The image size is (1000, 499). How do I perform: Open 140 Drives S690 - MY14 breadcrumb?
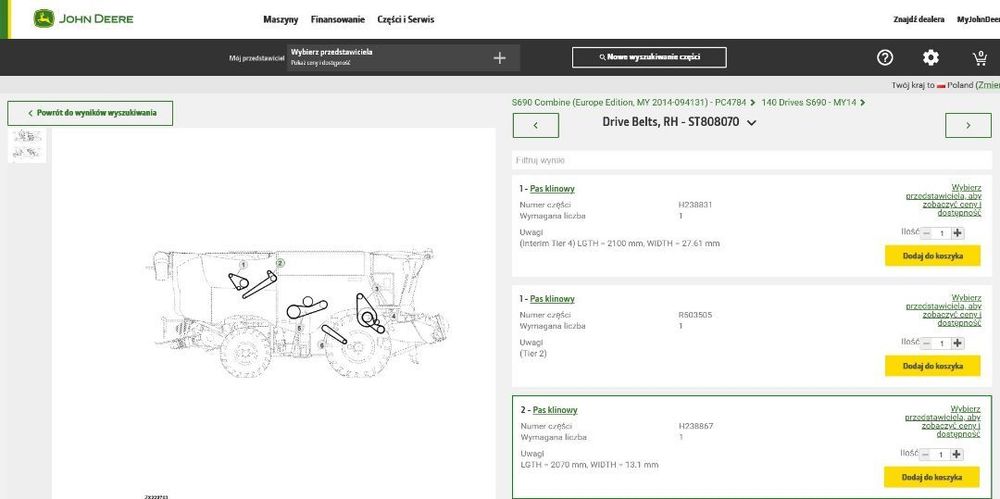809,102
